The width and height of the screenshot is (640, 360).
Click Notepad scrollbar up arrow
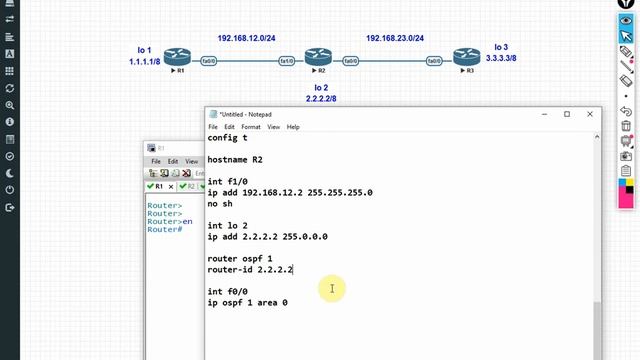point(597,137)
